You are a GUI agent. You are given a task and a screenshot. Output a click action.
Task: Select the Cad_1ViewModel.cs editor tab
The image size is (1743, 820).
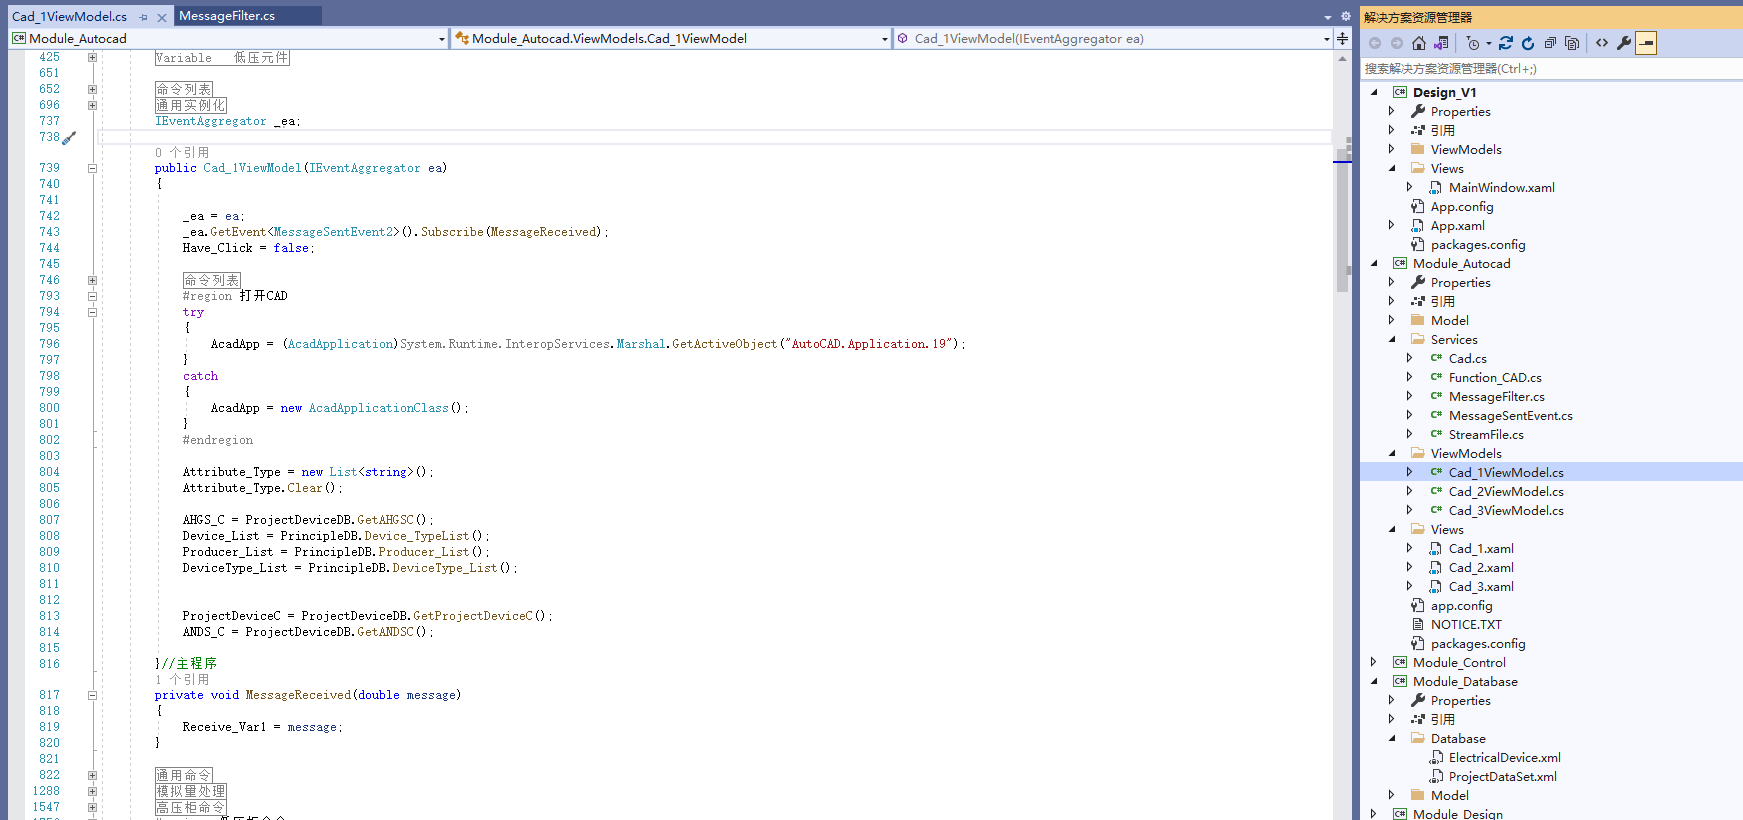(70, 16)
